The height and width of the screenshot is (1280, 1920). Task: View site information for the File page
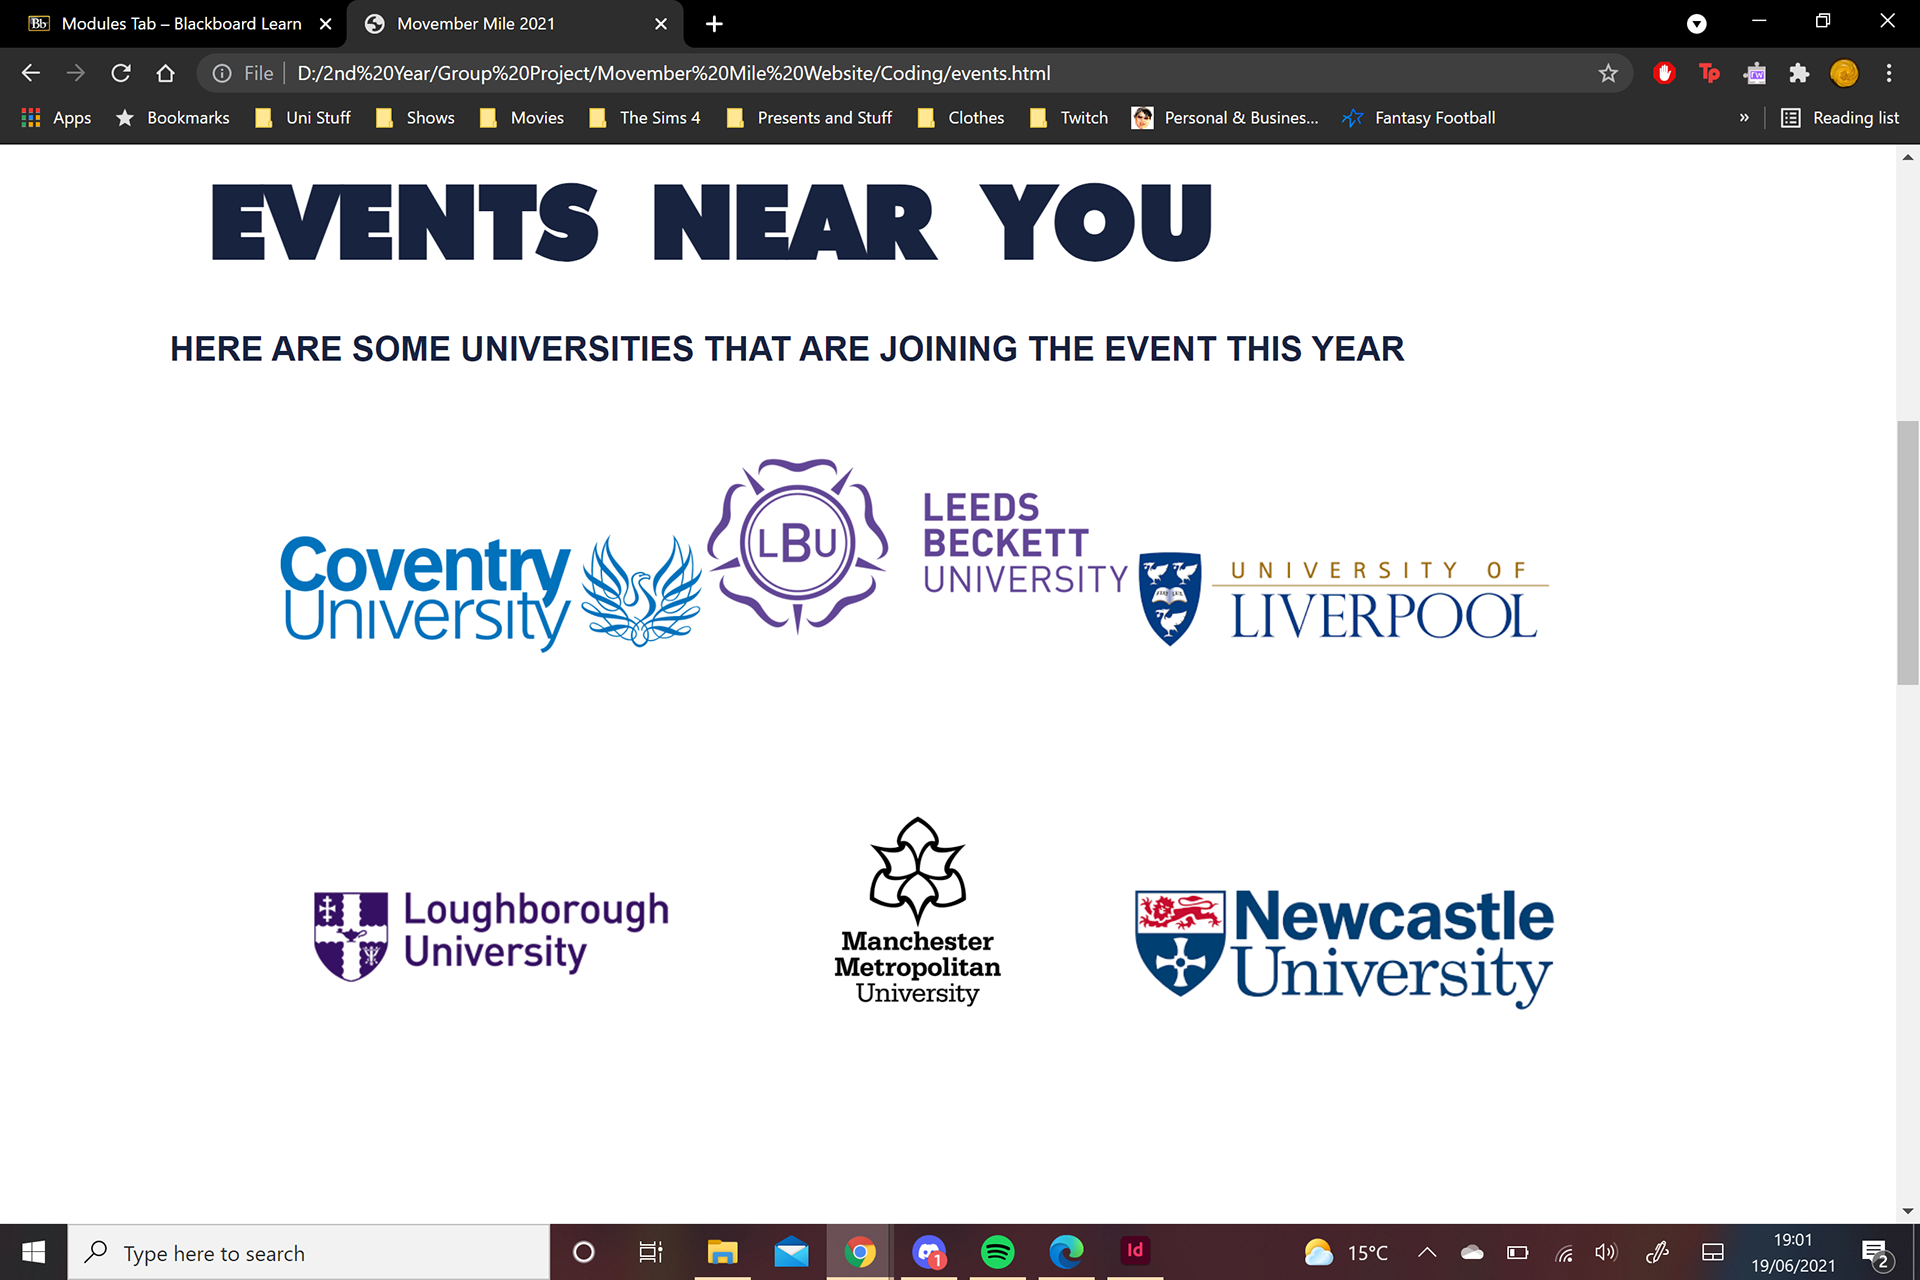(243, 73)
